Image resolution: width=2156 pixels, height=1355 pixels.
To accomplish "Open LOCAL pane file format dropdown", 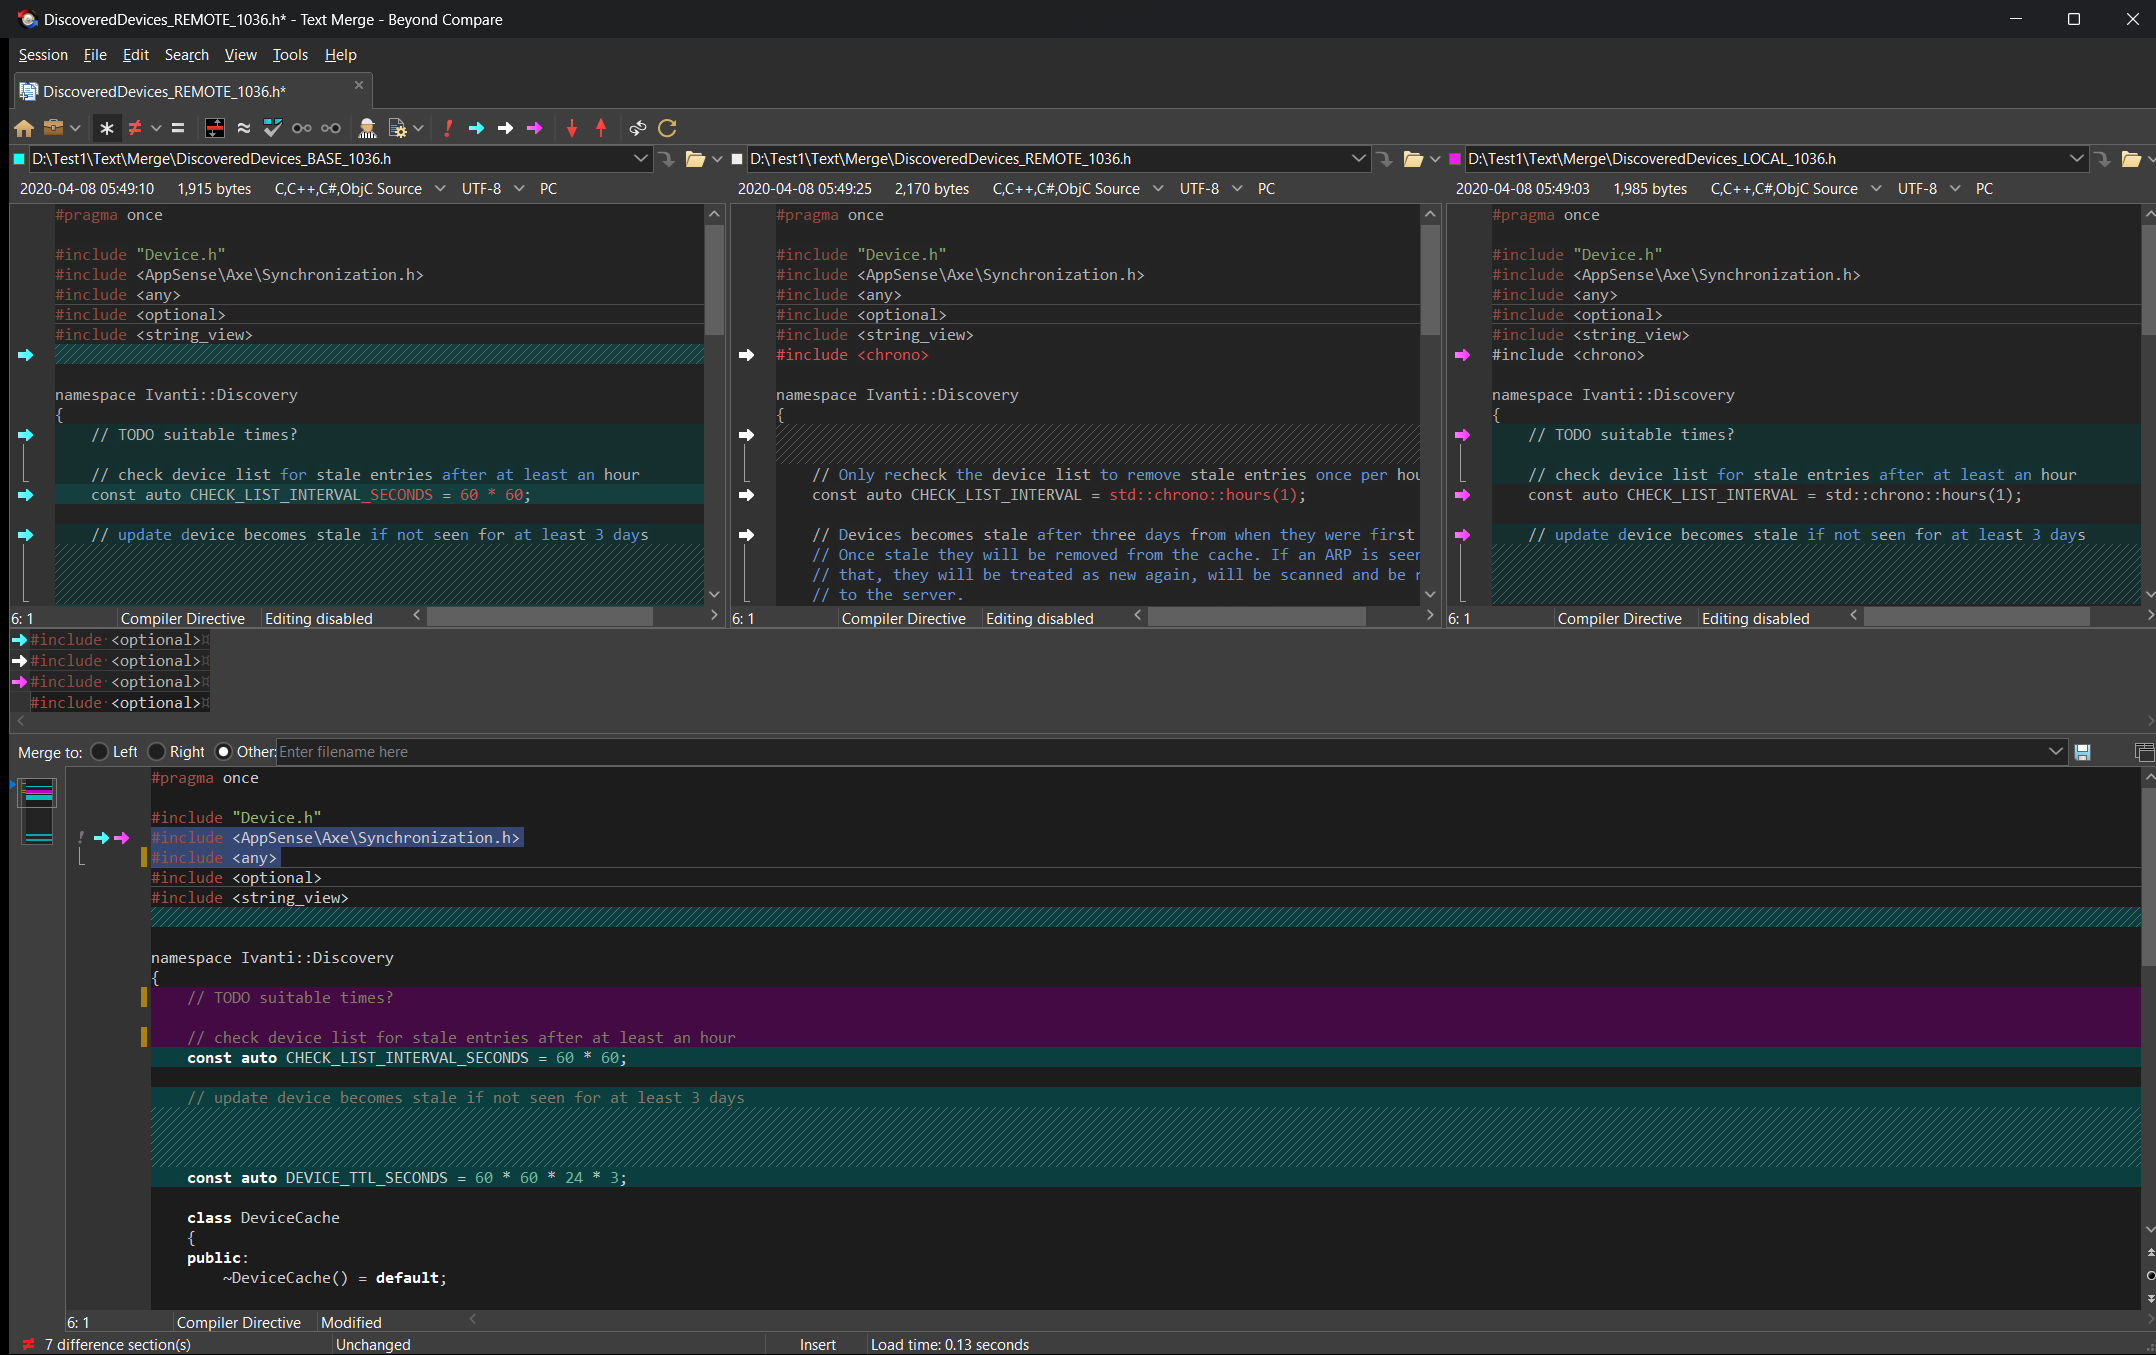I will pyautogui.click(x=1876, y=189).
